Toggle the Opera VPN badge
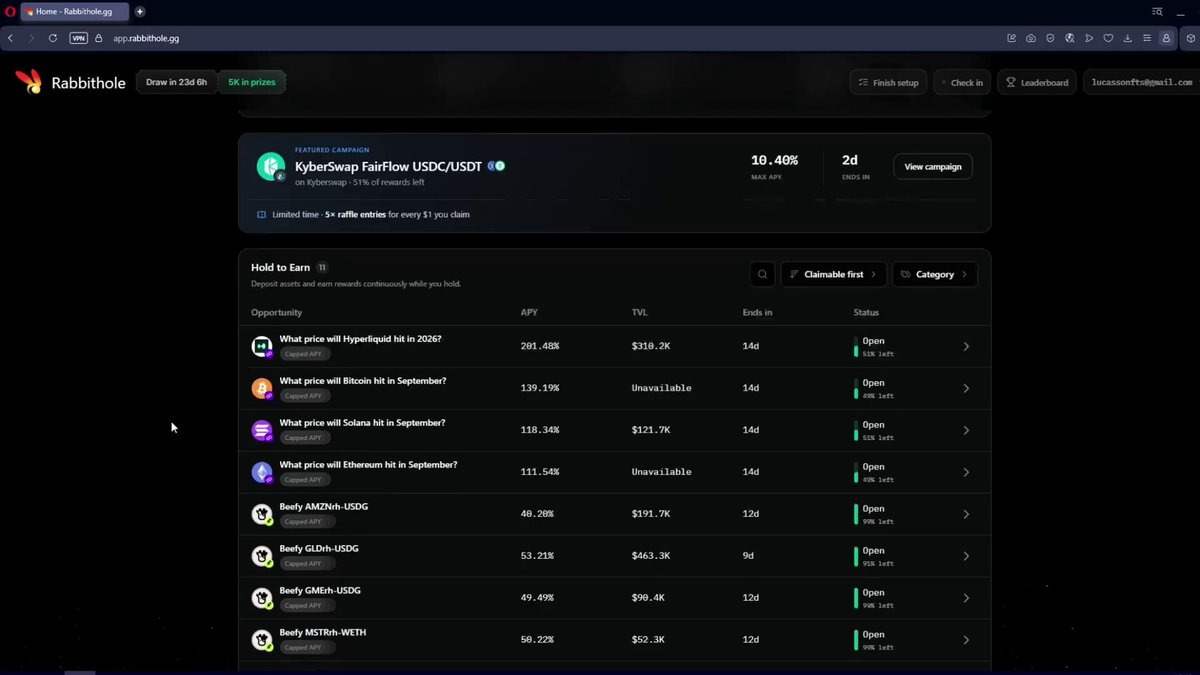Image resolution: width=1200 pixels, height=675 pixels. pos(78,38)
